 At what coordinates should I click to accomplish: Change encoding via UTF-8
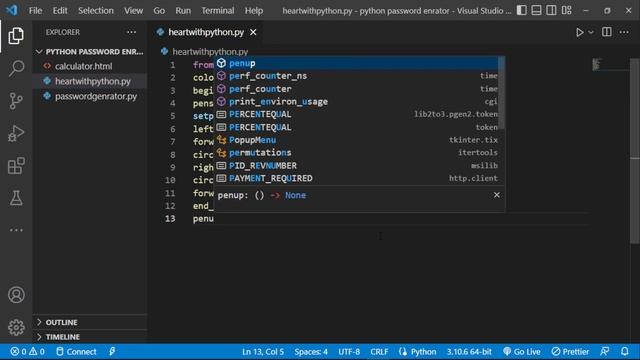[349, 352]
